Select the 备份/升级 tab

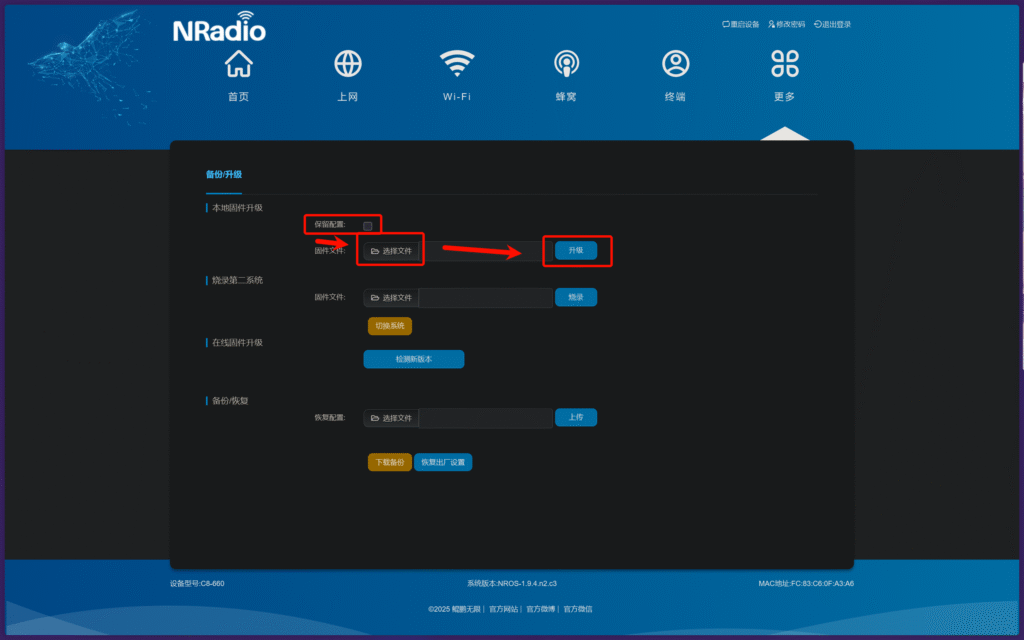[x=224, y=175]
